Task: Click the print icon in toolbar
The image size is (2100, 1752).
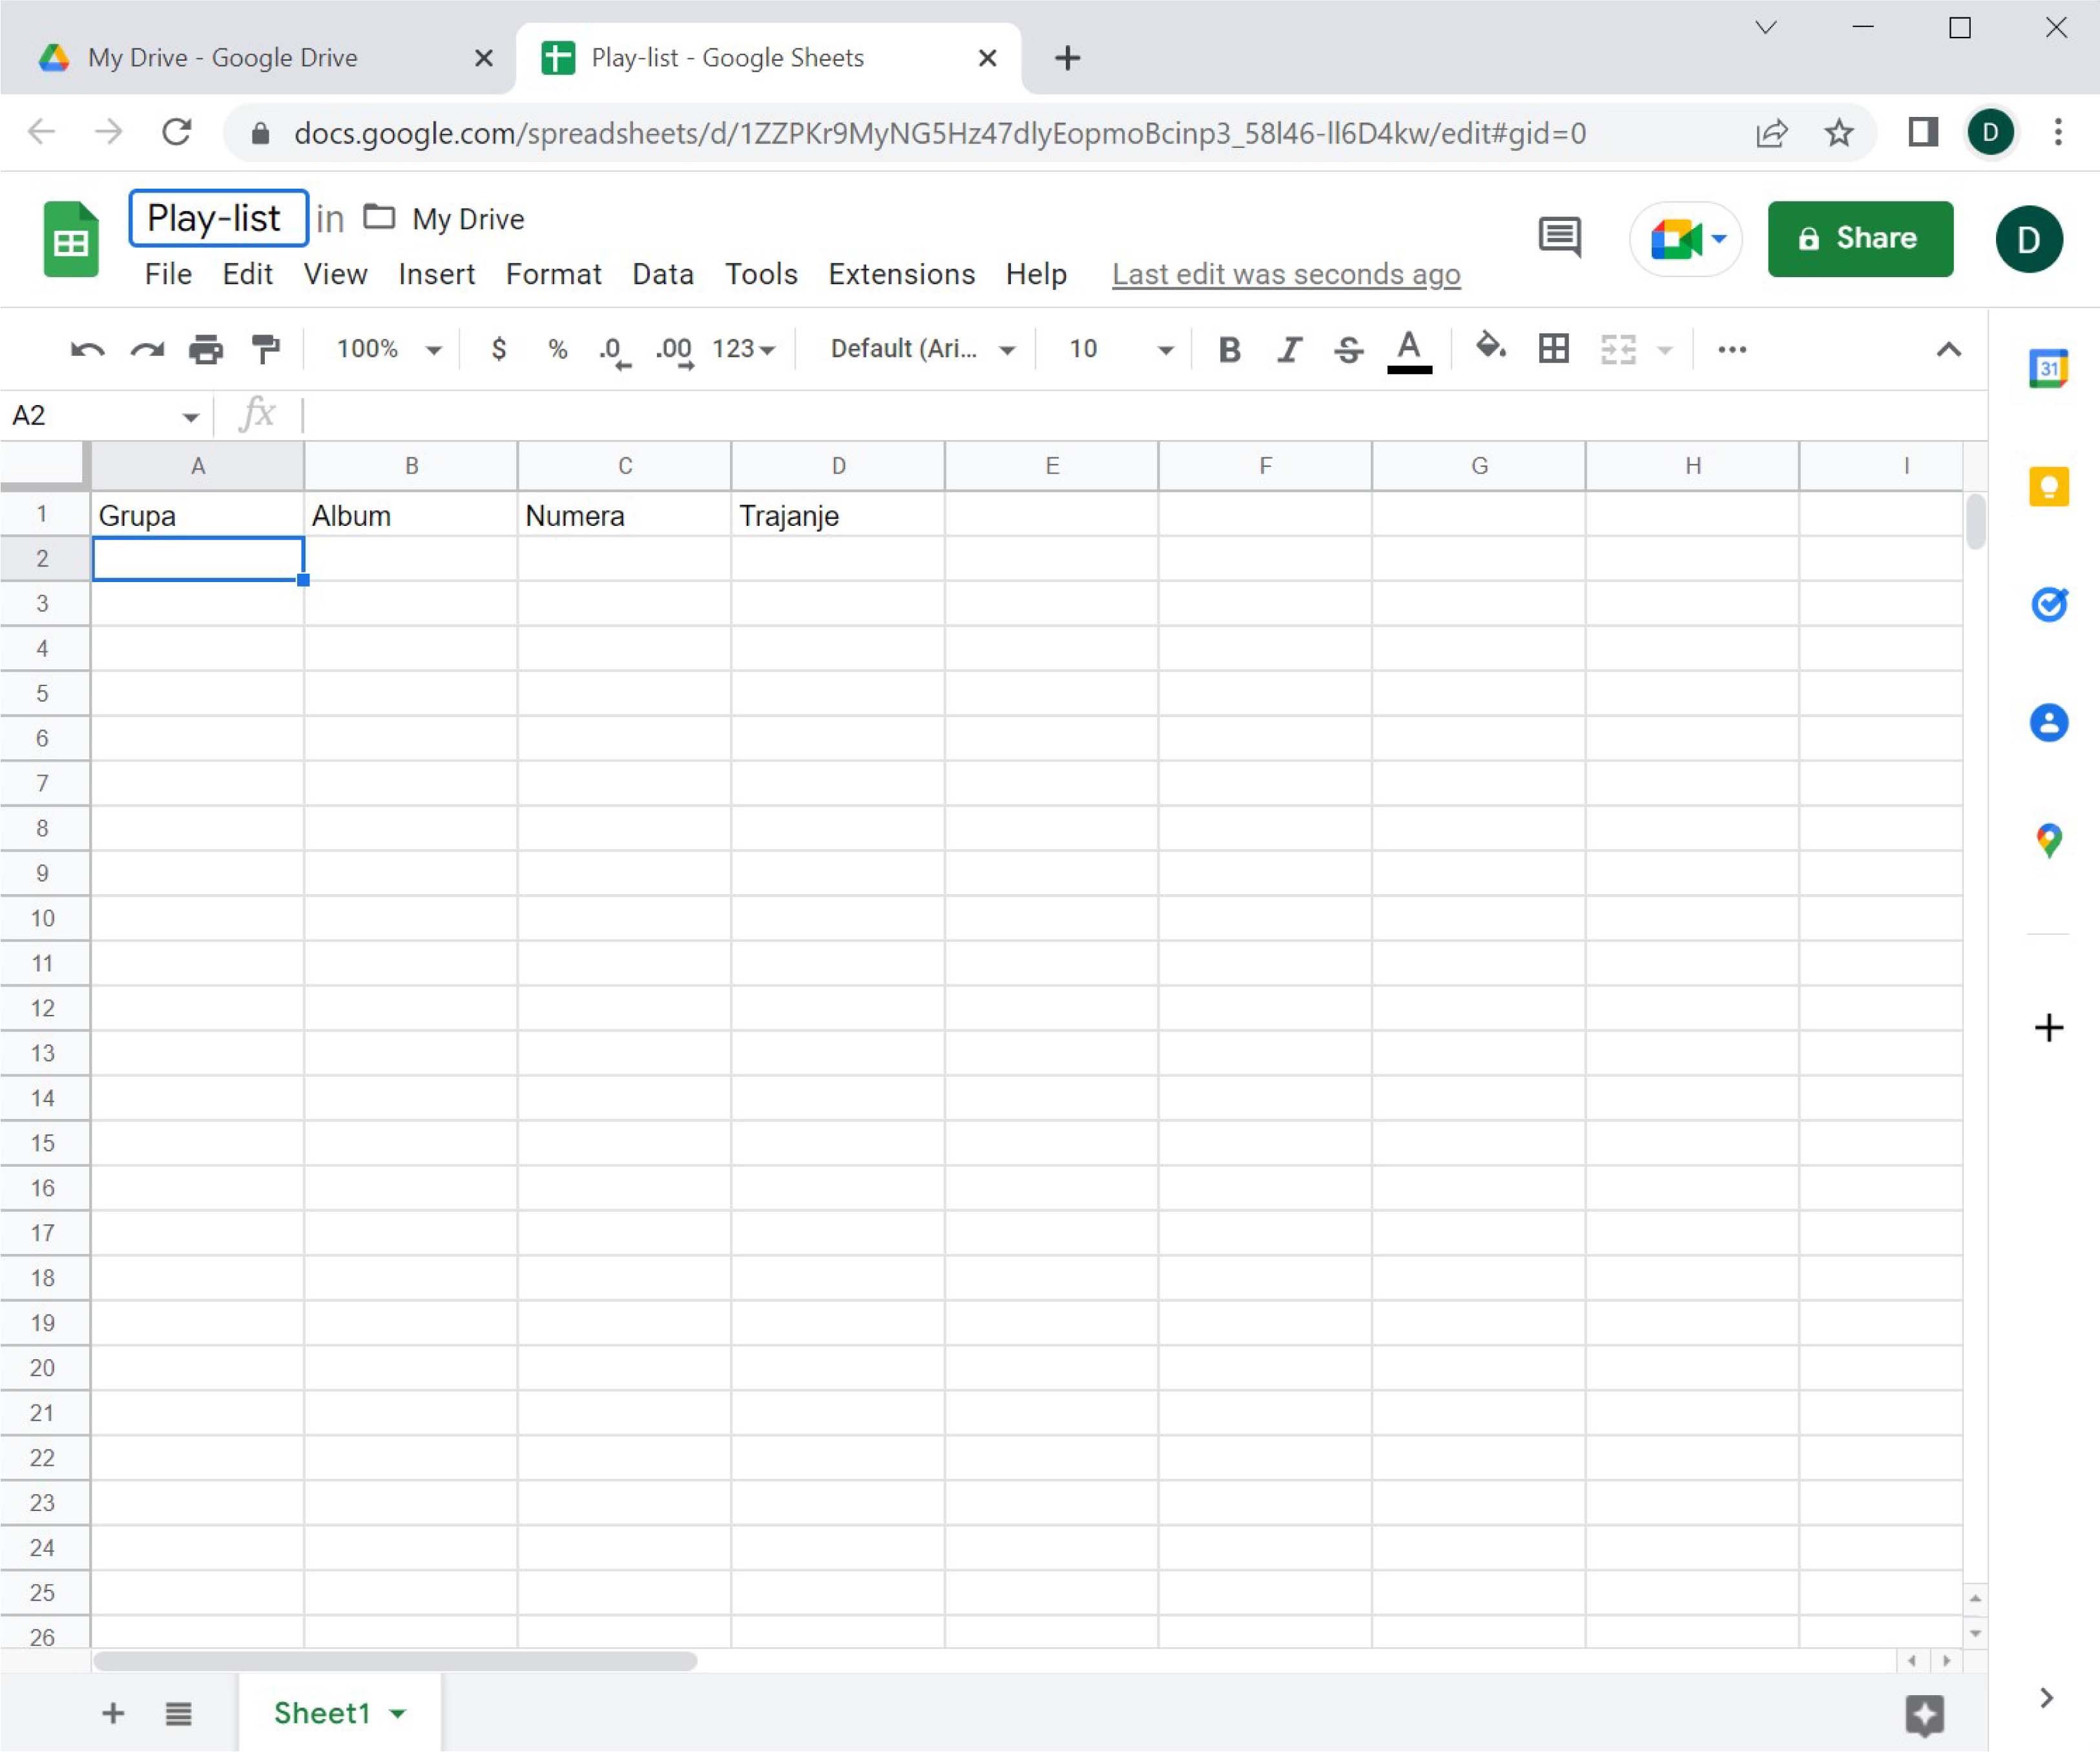Action: click(x=206, y=349)
